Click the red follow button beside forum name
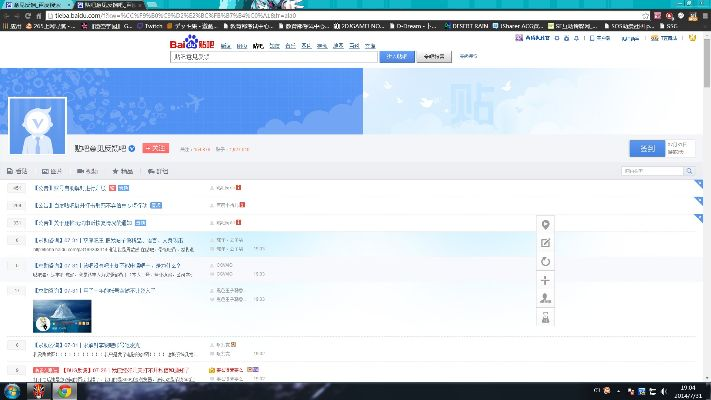This screenshot has width=711, height=400. (x=155, y=148)
